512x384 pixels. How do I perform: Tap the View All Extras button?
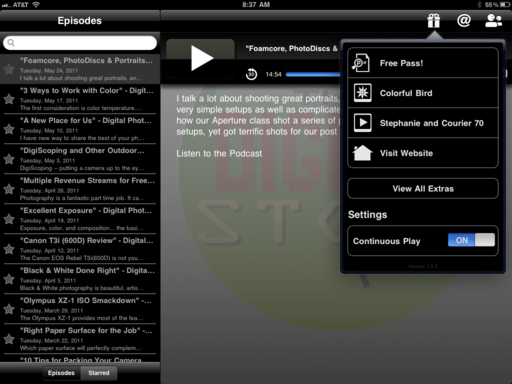click(423, 189)
